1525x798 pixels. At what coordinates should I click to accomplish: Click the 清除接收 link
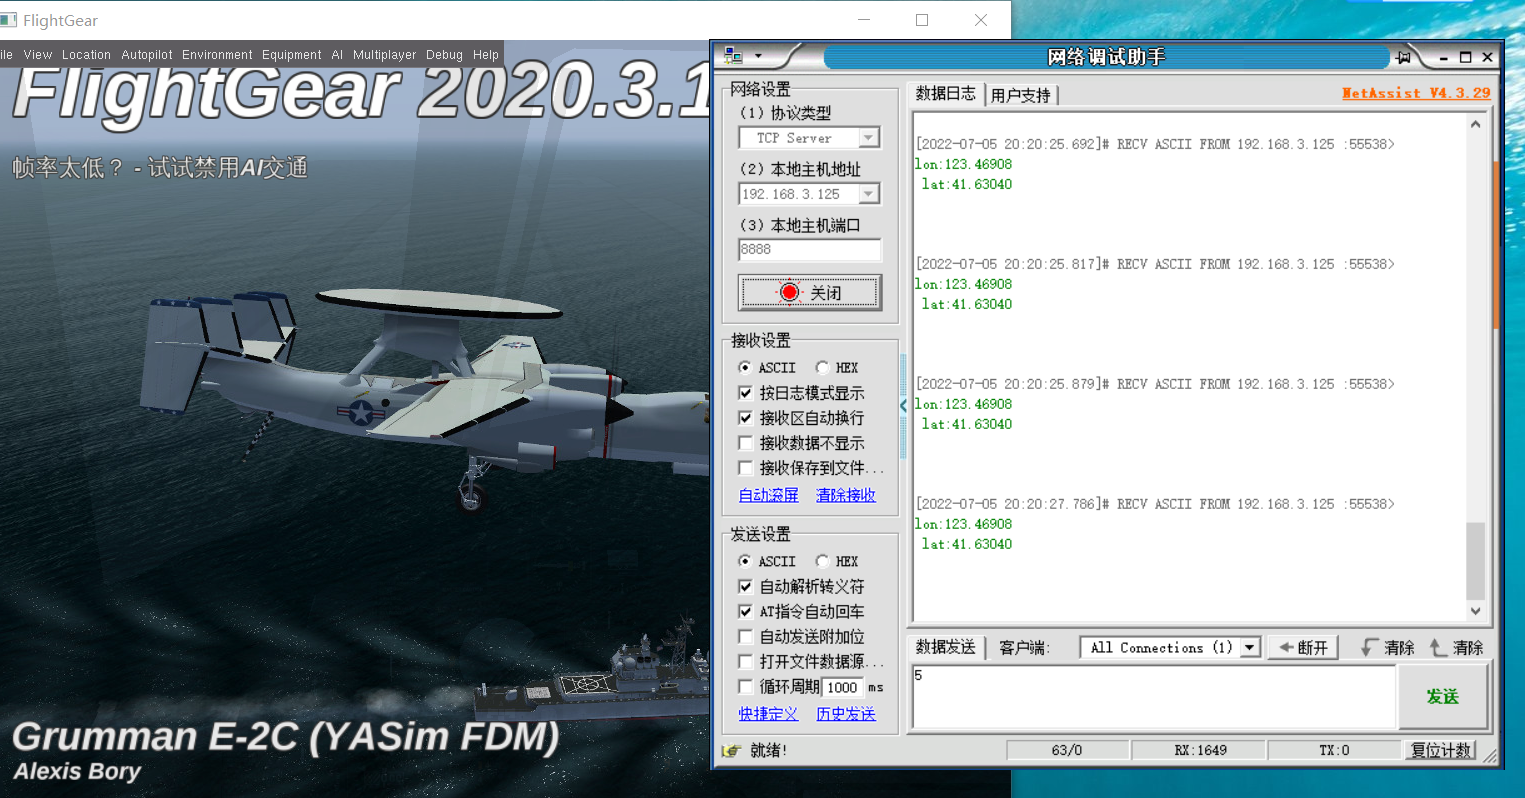click(x=846, y=495)
